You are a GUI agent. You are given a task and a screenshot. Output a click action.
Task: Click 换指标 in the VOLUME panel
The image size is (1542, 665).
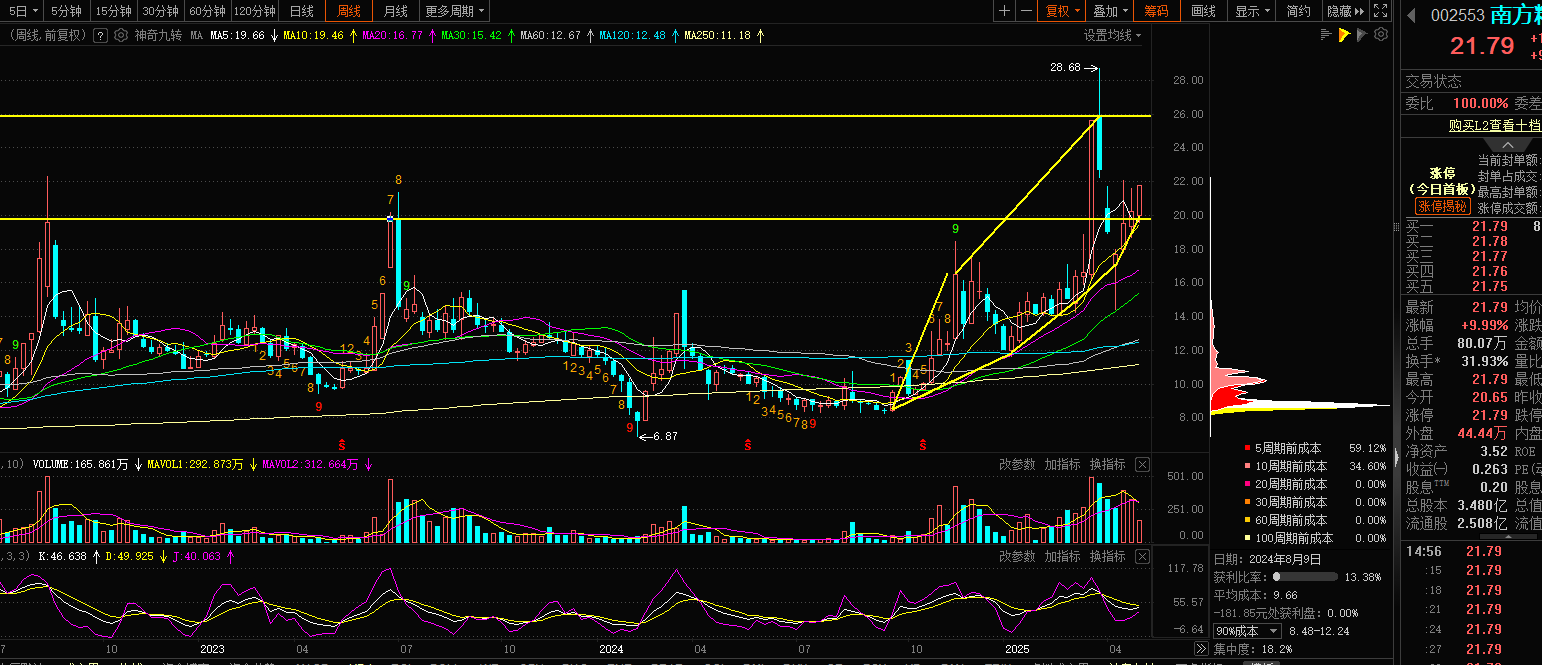coord(1107,465)
